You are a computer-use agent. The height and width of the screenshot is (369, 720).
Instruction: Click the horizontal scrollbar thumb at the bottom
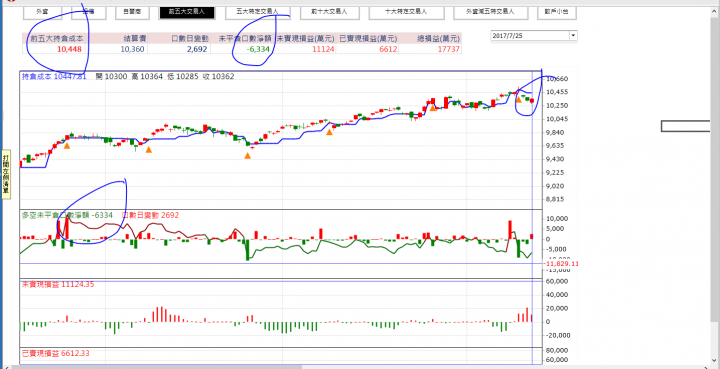click(156, 366)
